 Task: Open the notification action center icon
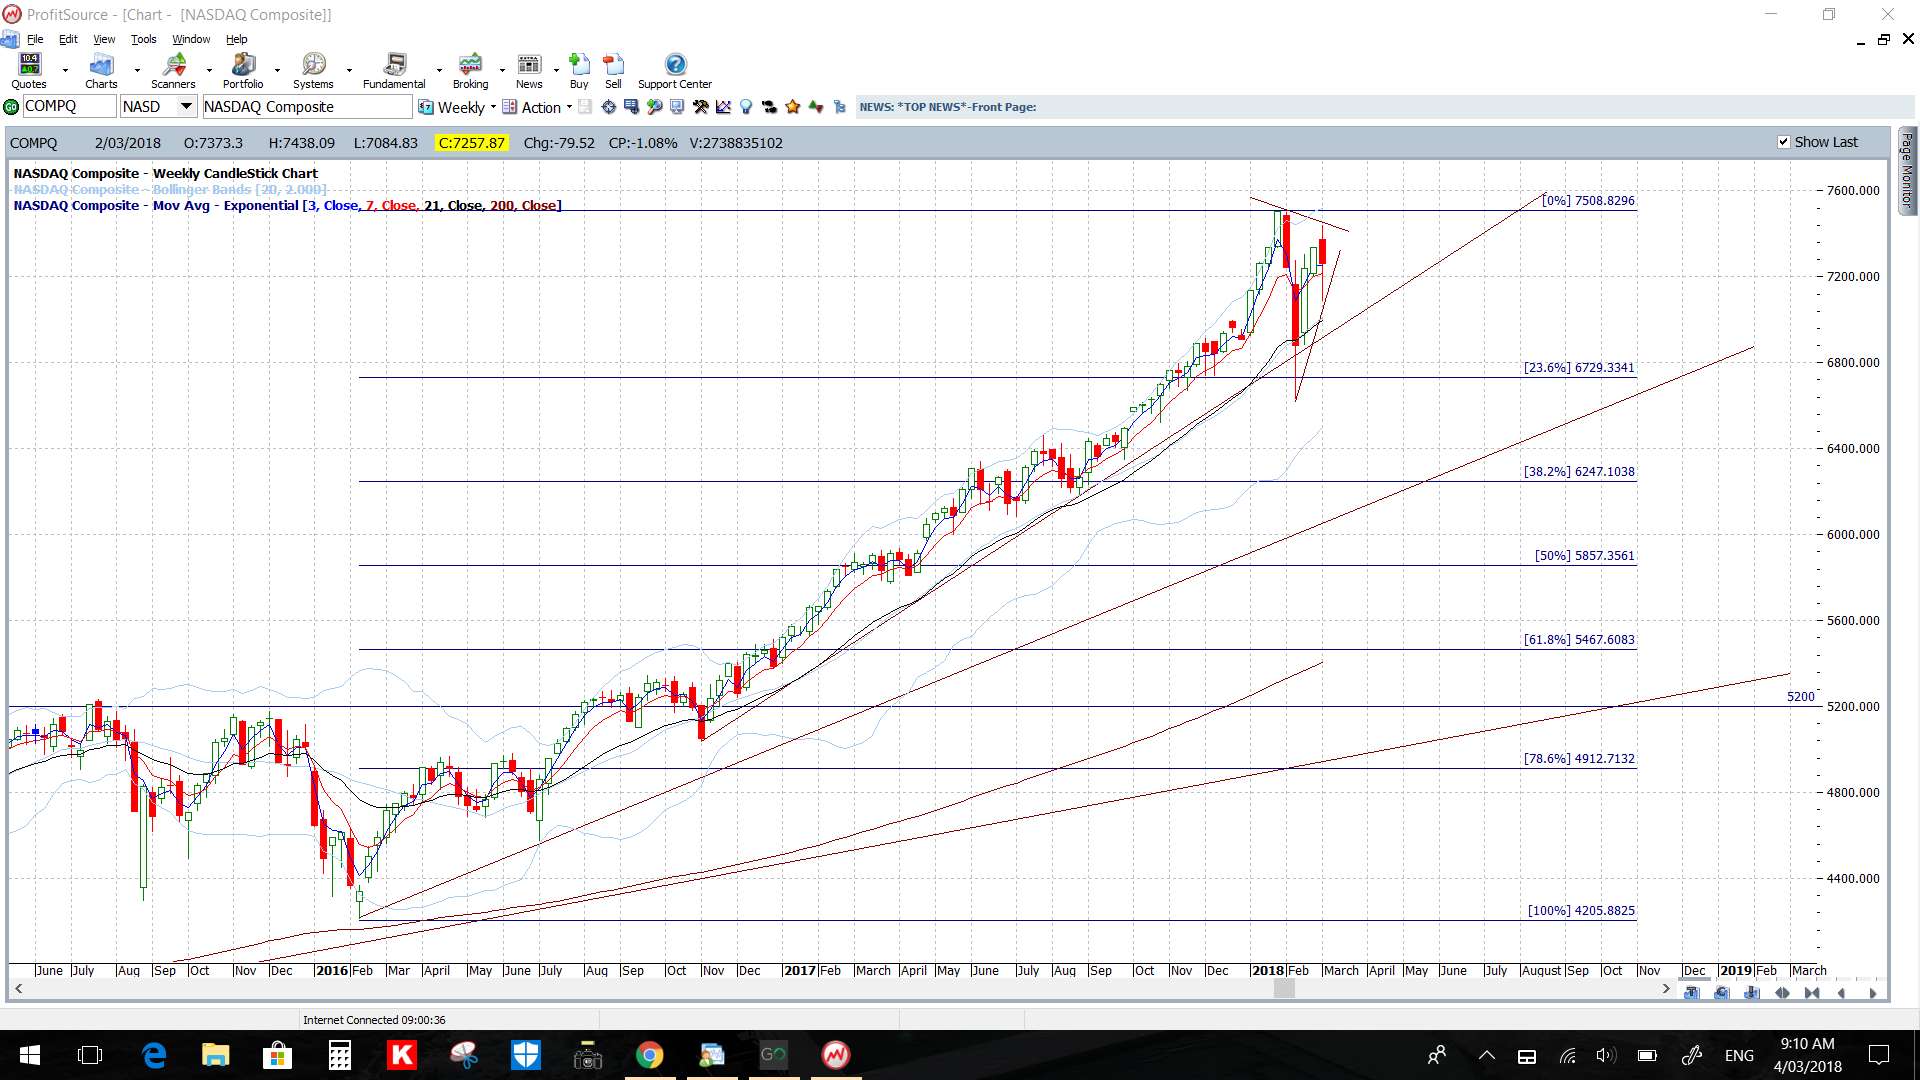click(1879, 1055)
